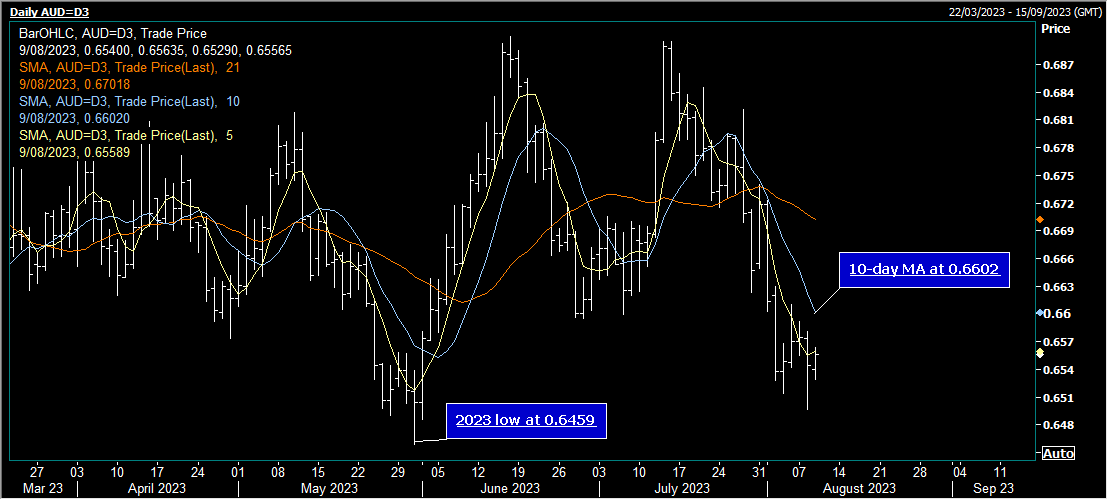This screenshot has height=500, width=1108.
Task: Click the '22/03/2023 - 15/09/2023 (GMT)' date range
Action: tap(1025, 12)
